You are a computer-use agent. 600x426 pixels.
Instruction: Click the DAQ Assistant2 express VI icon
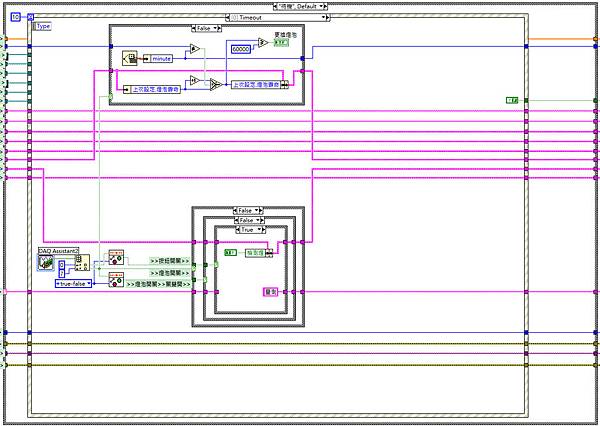coord(46,263)
